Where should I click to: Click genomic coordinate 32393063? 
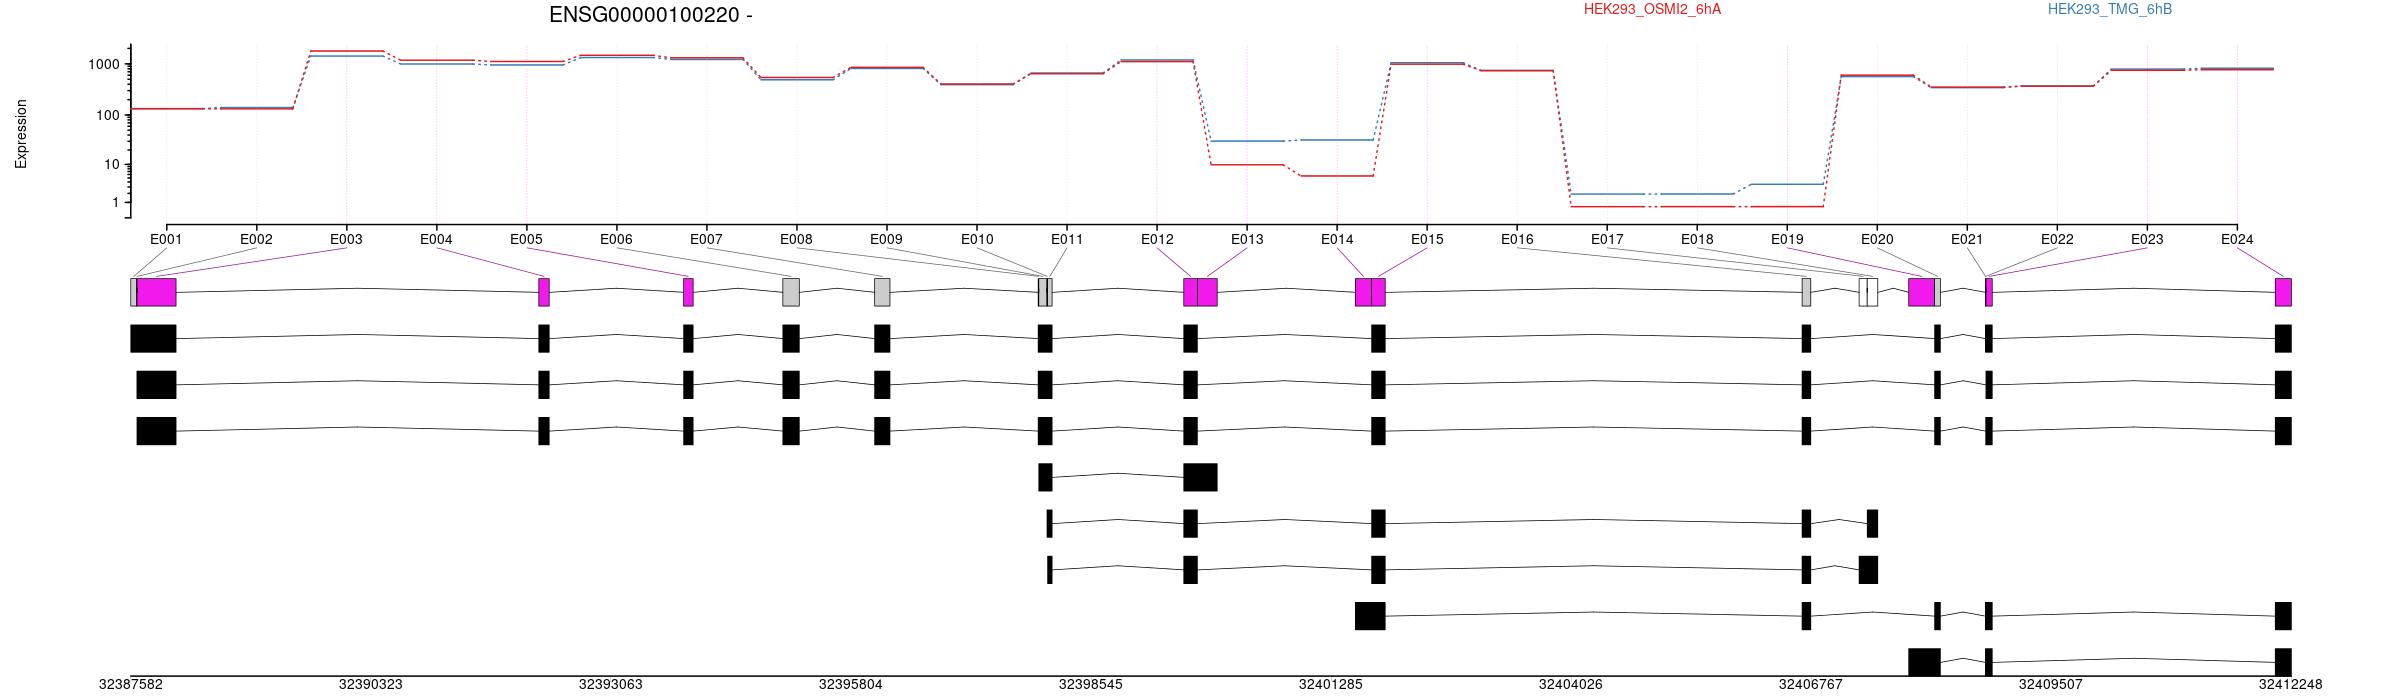(611, 685)
